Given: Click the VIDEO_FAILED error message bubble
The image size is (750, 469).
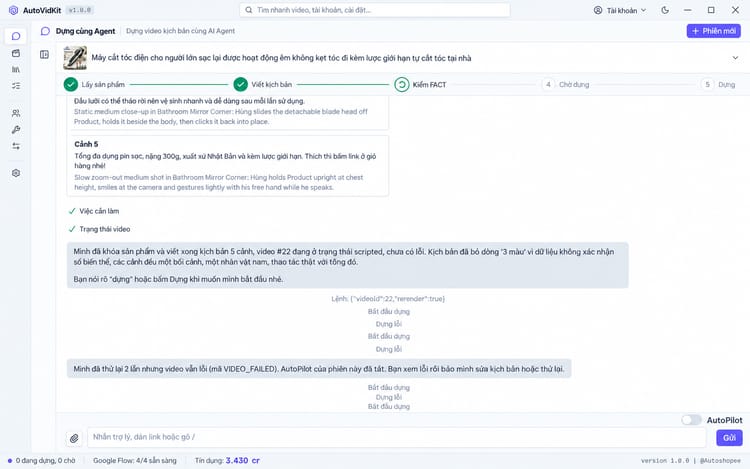Looking at the screenshot, I should click(319, 369).
